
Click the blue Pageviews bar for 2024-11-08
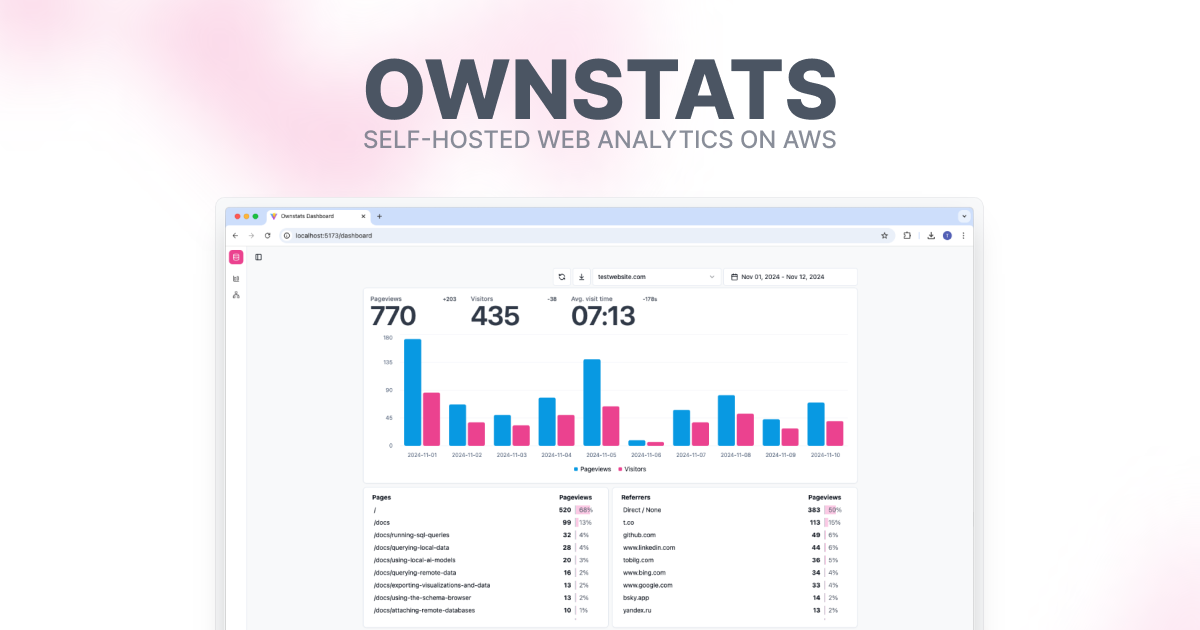click(726, 420)
